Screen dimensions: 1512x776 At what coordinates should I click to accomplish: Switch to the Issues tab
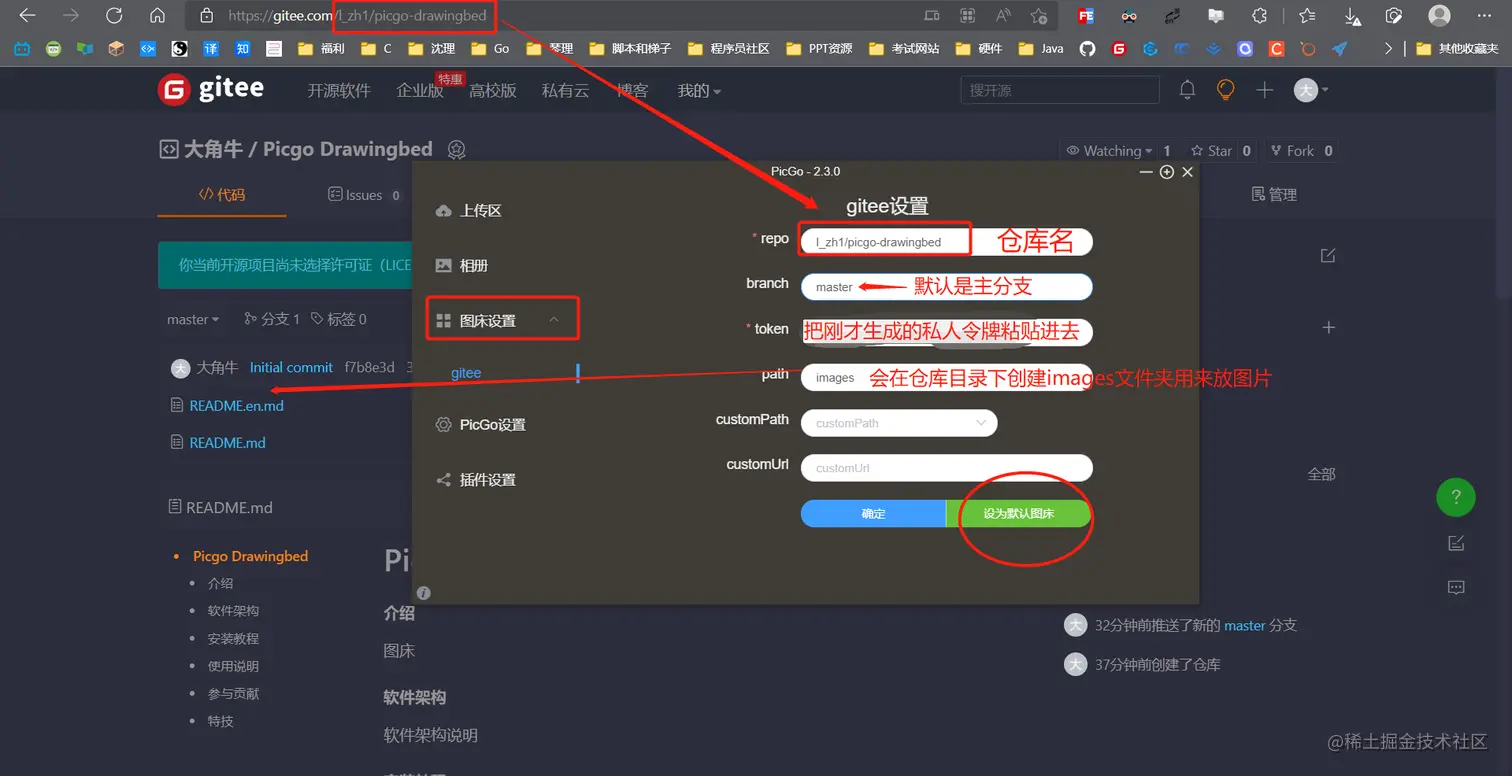[x=364, y=195]
